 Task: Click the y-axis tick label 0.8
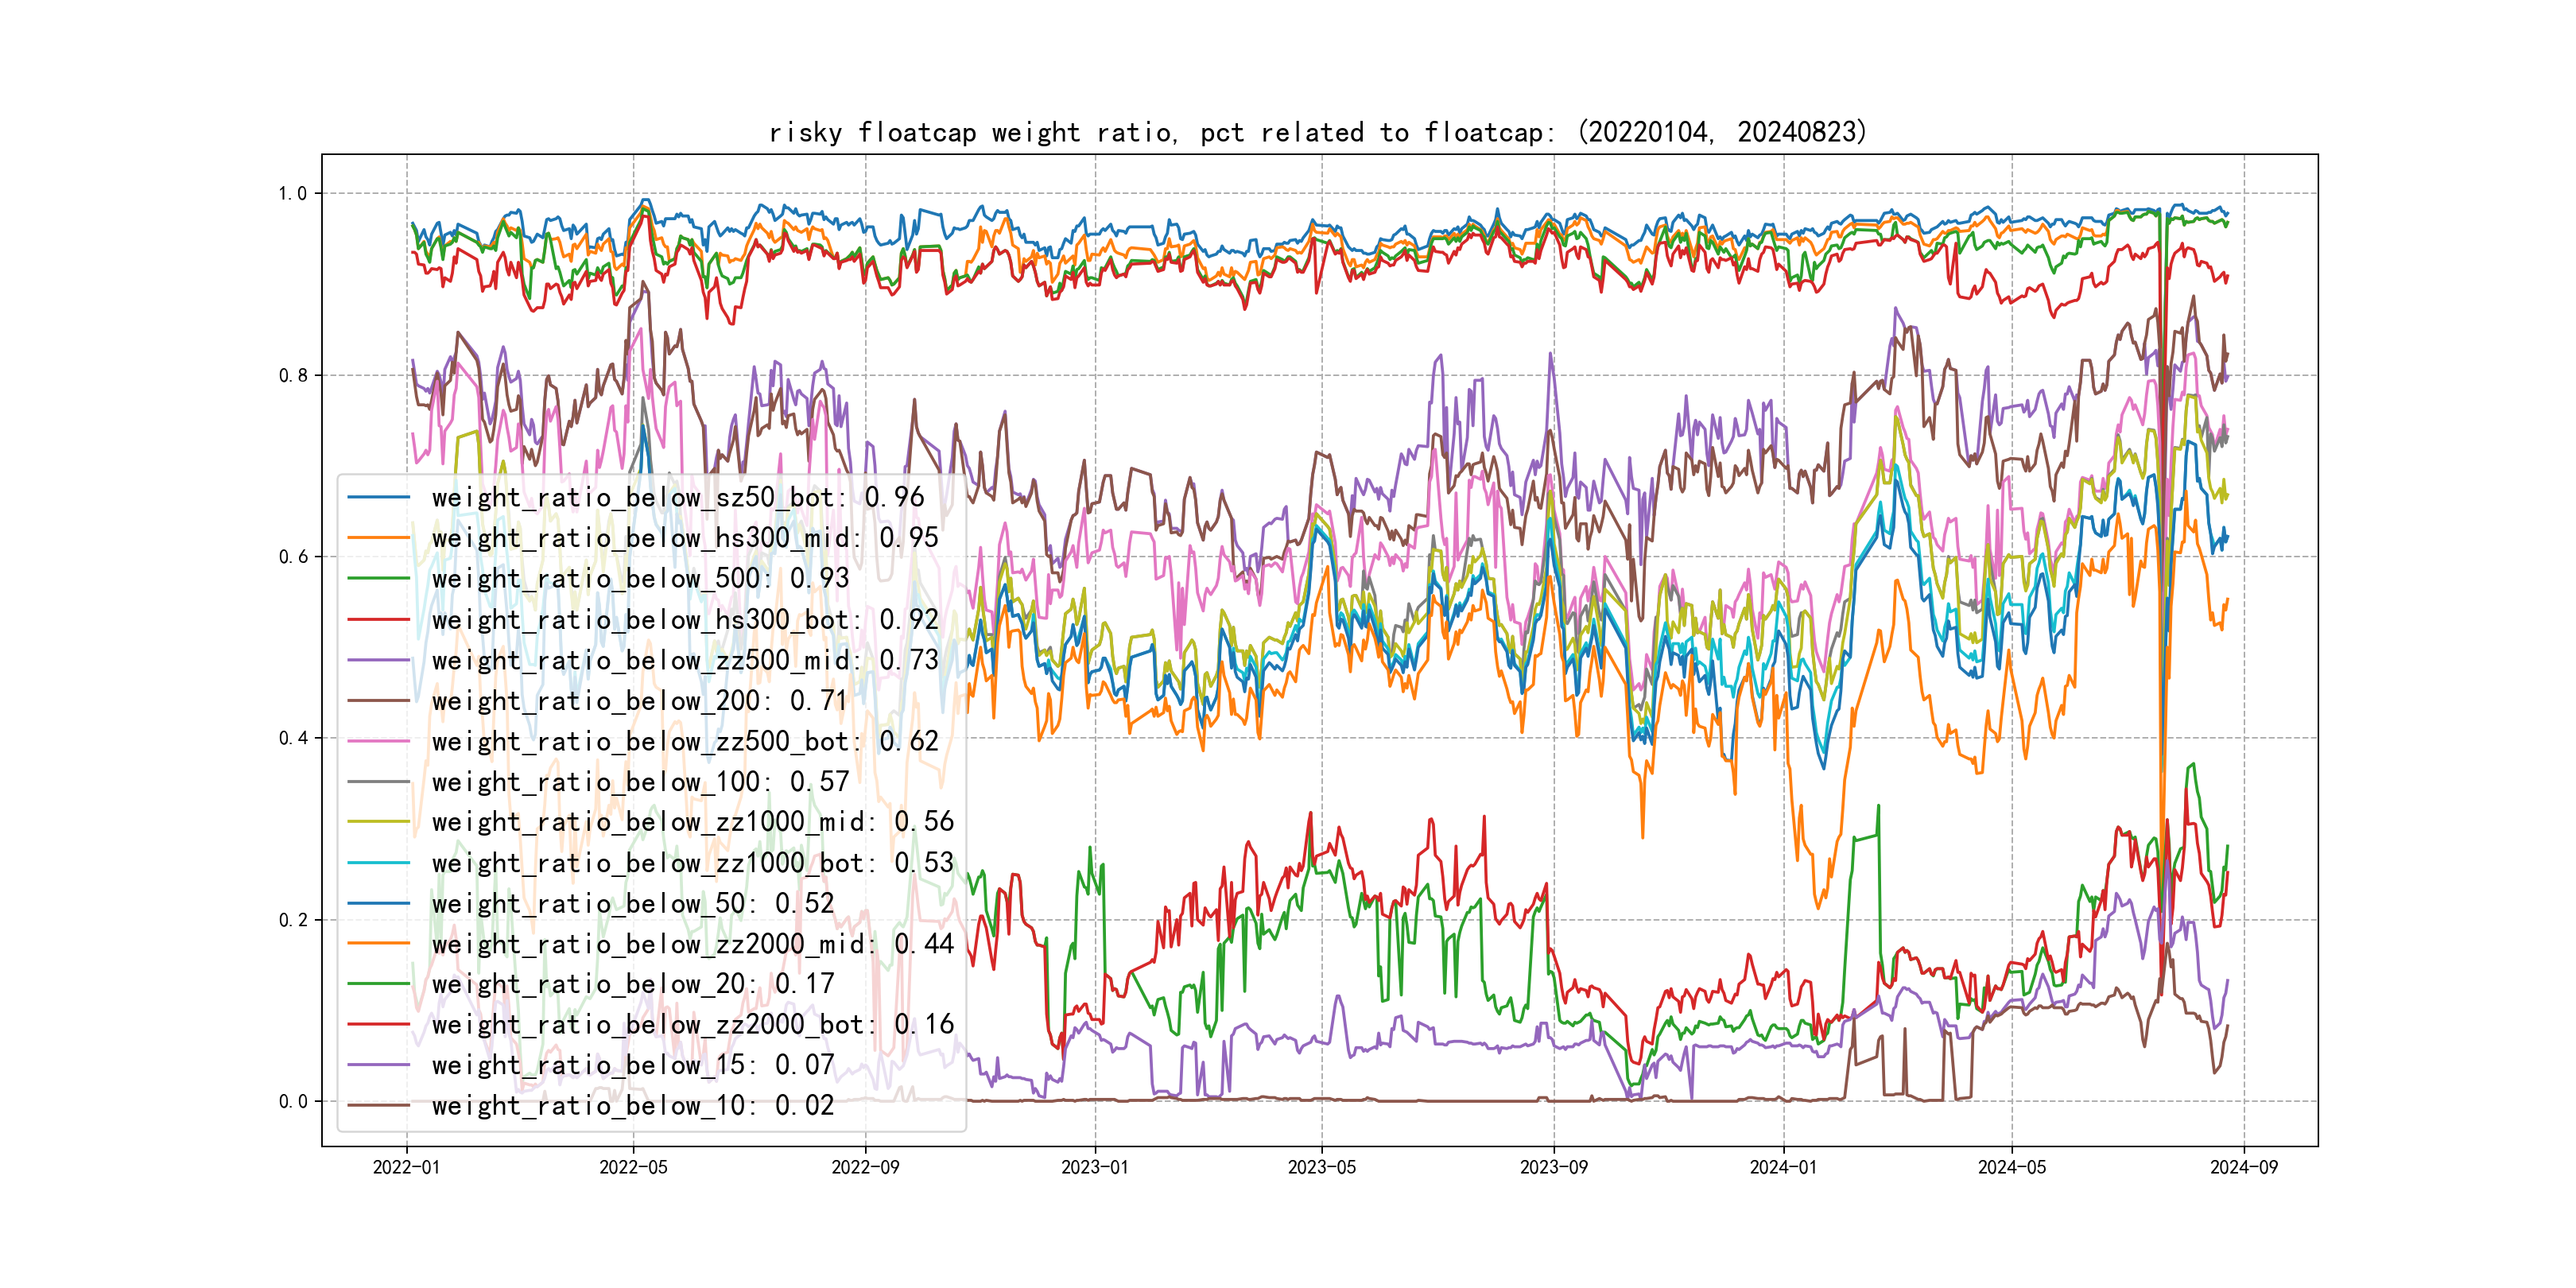[x=293, y=376]
